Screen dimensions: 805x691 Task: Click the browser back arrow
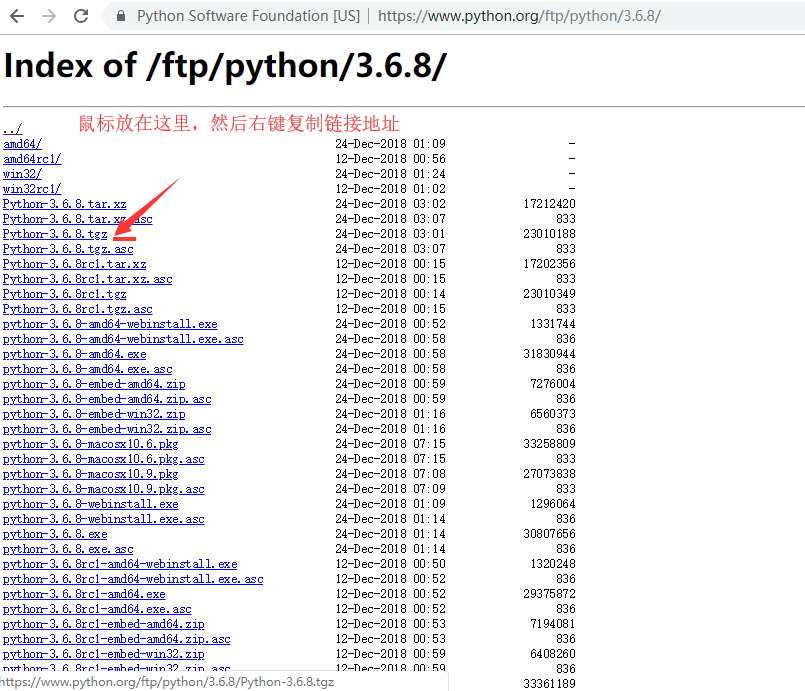pyautogui.click(x=19, y=16)
